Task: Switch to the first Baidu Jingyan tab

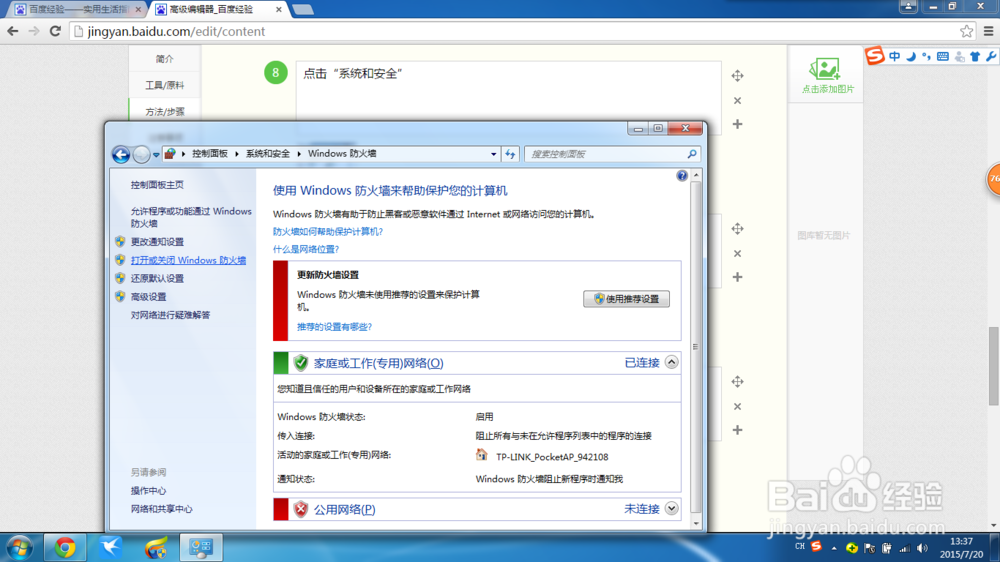Action: (76, 10)
